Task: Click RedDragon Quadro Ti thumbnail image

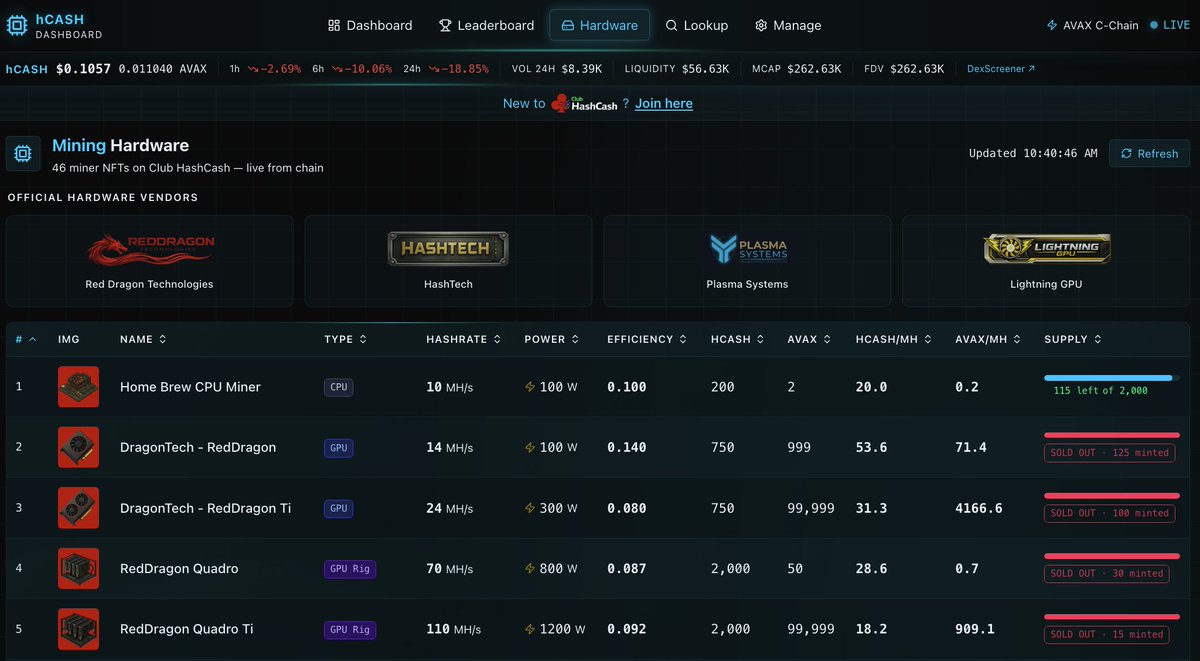Action: pyautogui.click(x=78, y=629)
